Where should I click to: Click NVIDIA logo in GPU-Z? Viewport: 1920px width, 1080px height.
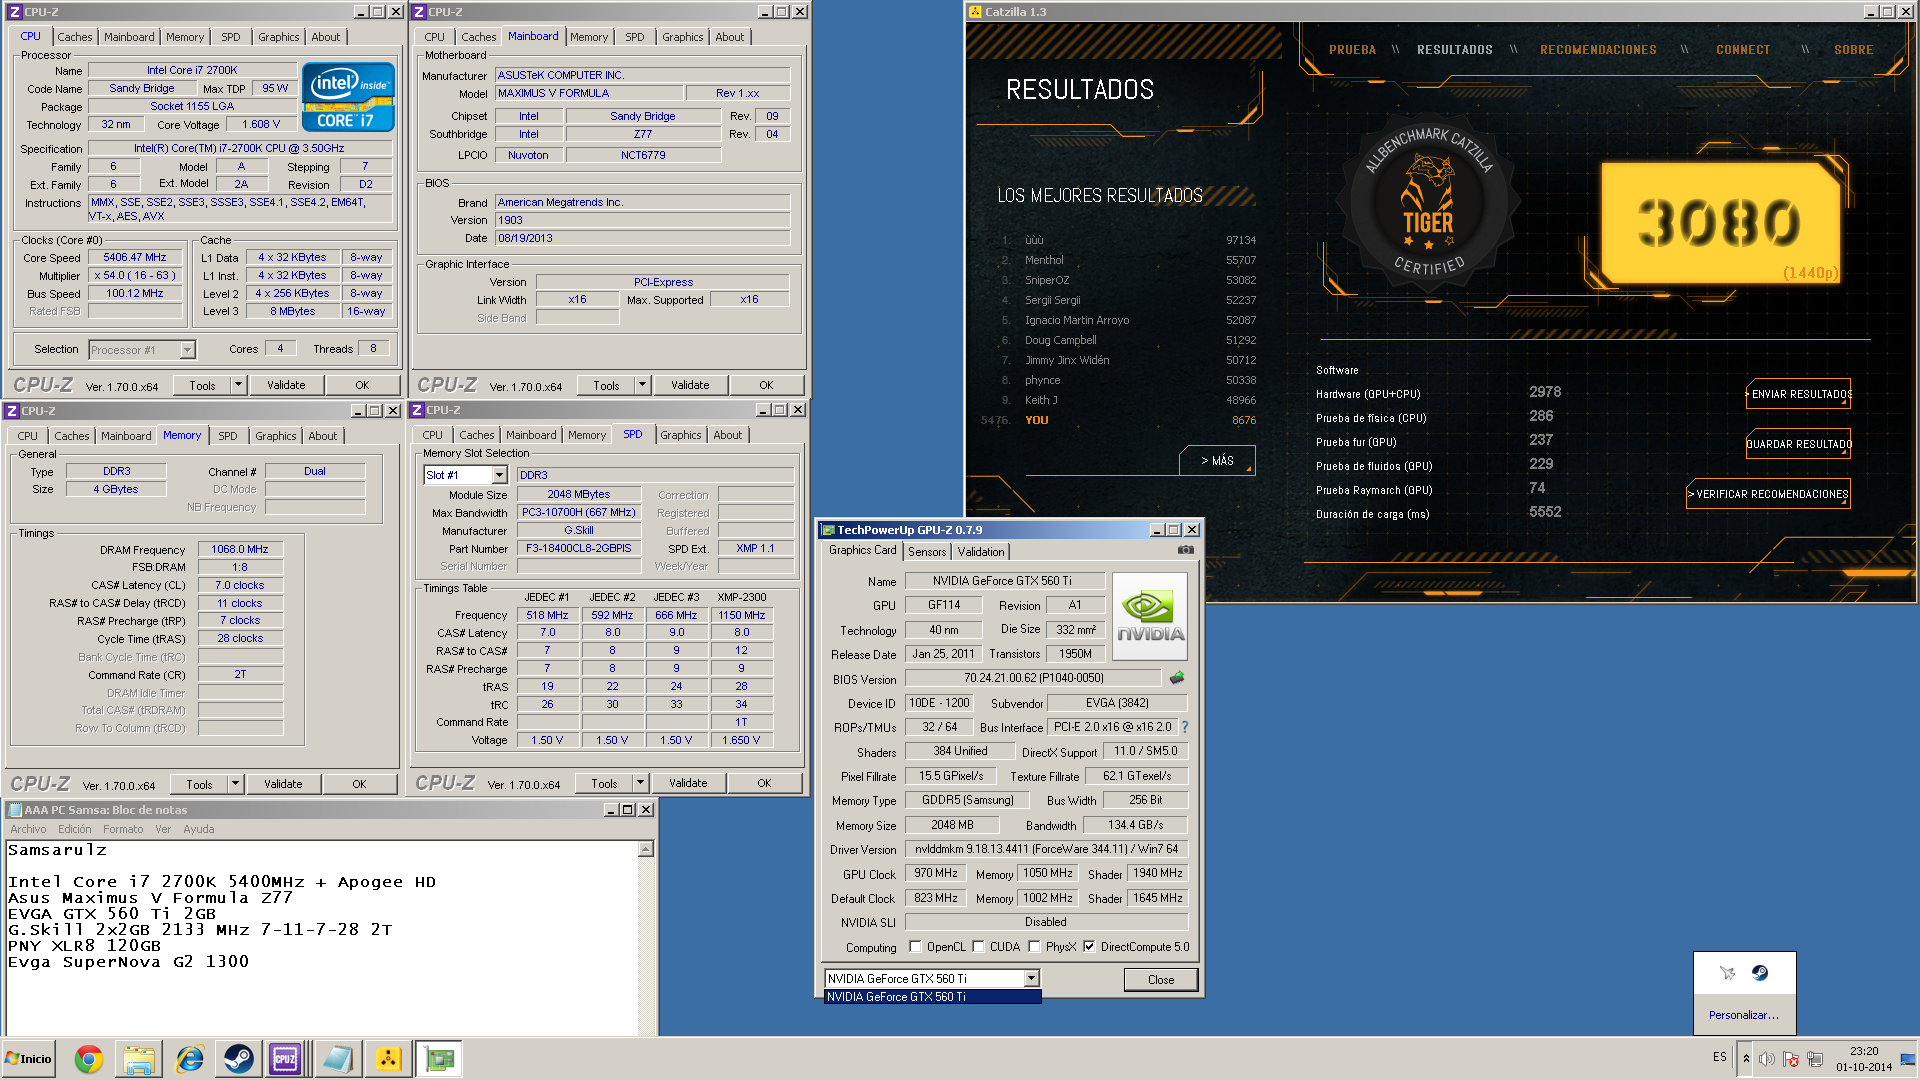click(1150, 616)
